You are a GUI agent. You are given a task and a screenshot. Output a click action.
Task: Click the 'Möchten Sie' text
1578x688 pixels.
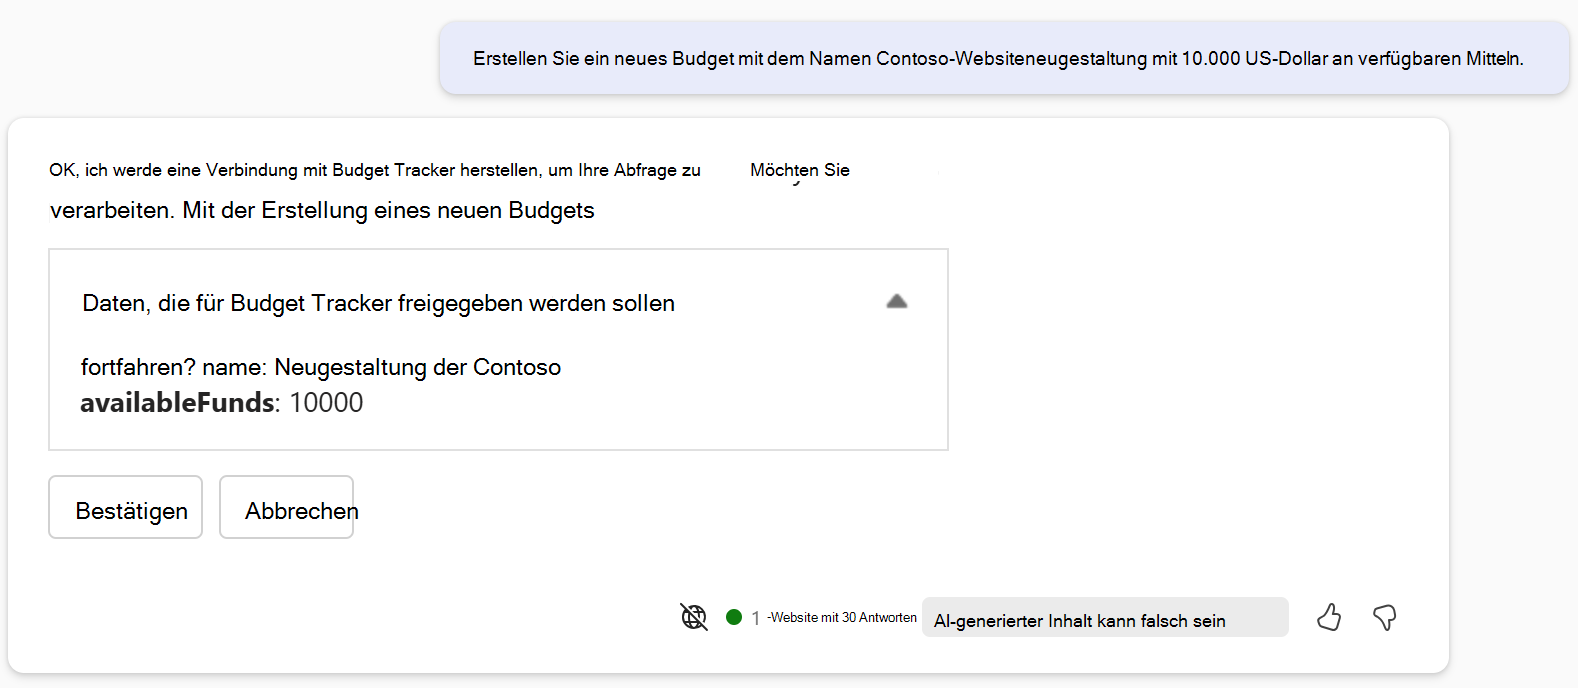pos(800,170)
